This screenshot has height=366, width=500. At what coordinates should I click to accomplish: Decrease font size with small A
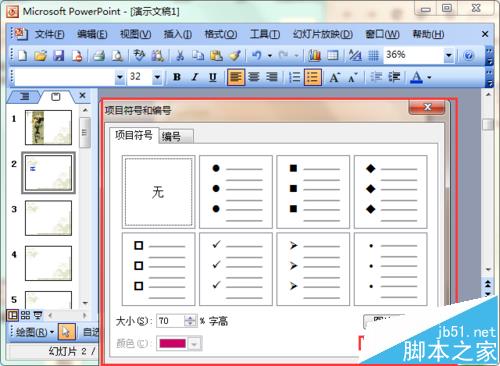point(353,77)
